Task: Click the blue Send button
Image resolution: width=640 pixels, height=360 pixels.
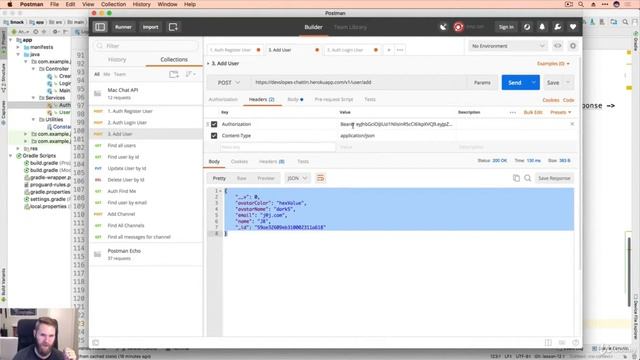Action: coord(515,82)
